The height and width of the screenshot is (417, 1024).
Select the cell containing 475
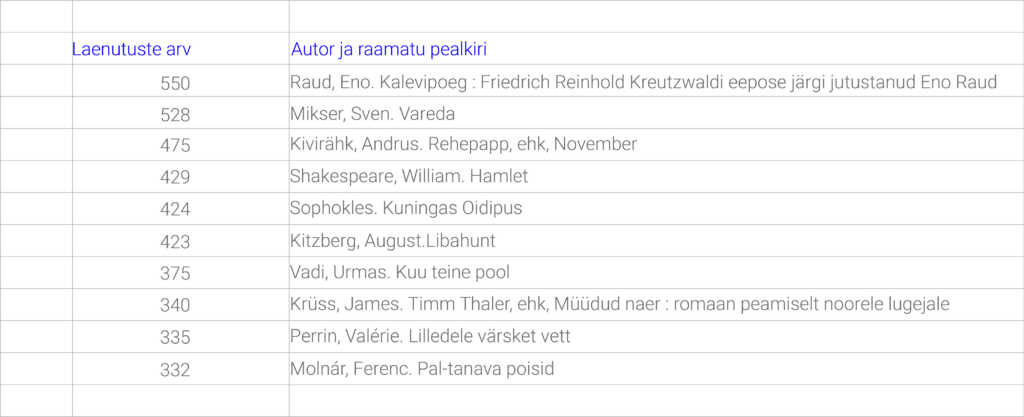click(x=180, y=144)
